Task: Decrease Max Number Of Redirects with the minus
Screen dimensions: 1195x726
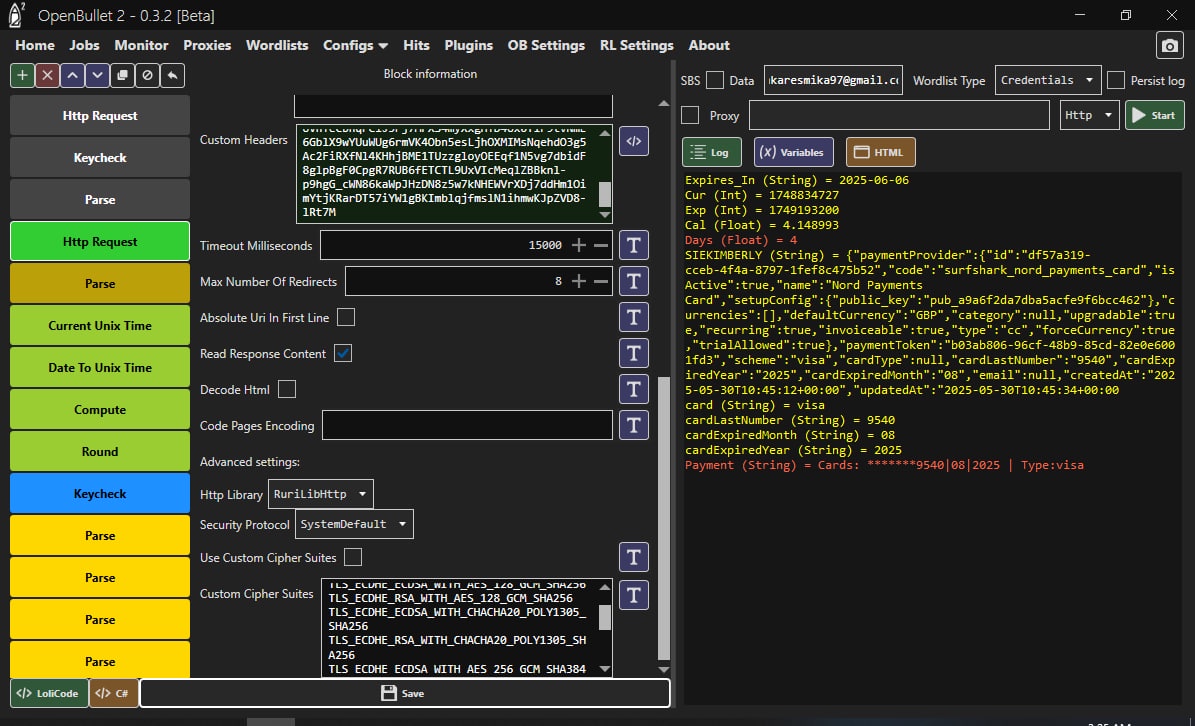Action: tap(601, 281)
